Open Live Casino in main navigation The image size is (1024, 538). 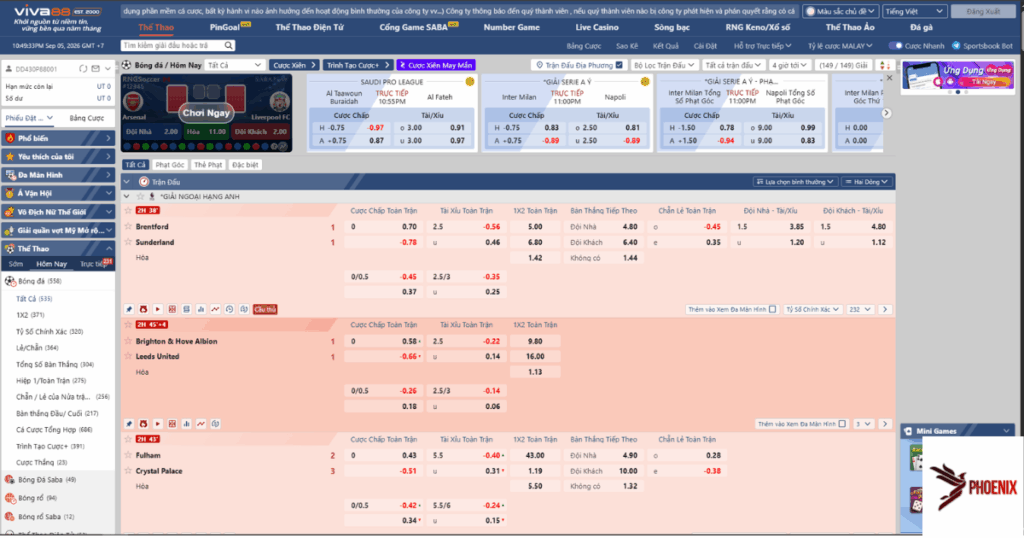click(x=597, y=27)
